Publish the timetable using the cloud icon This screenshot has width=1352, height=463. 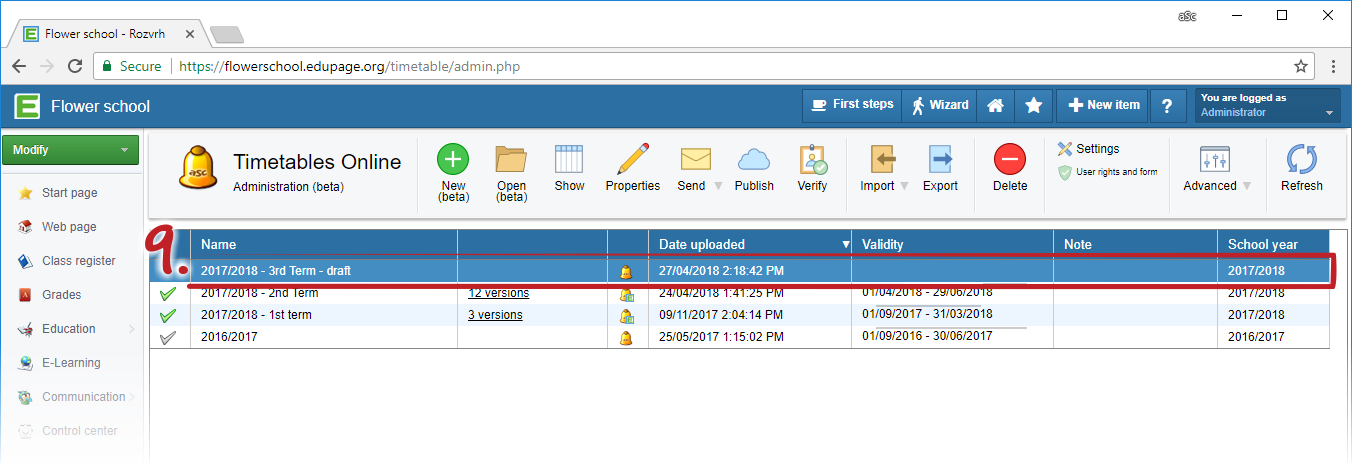754,160
